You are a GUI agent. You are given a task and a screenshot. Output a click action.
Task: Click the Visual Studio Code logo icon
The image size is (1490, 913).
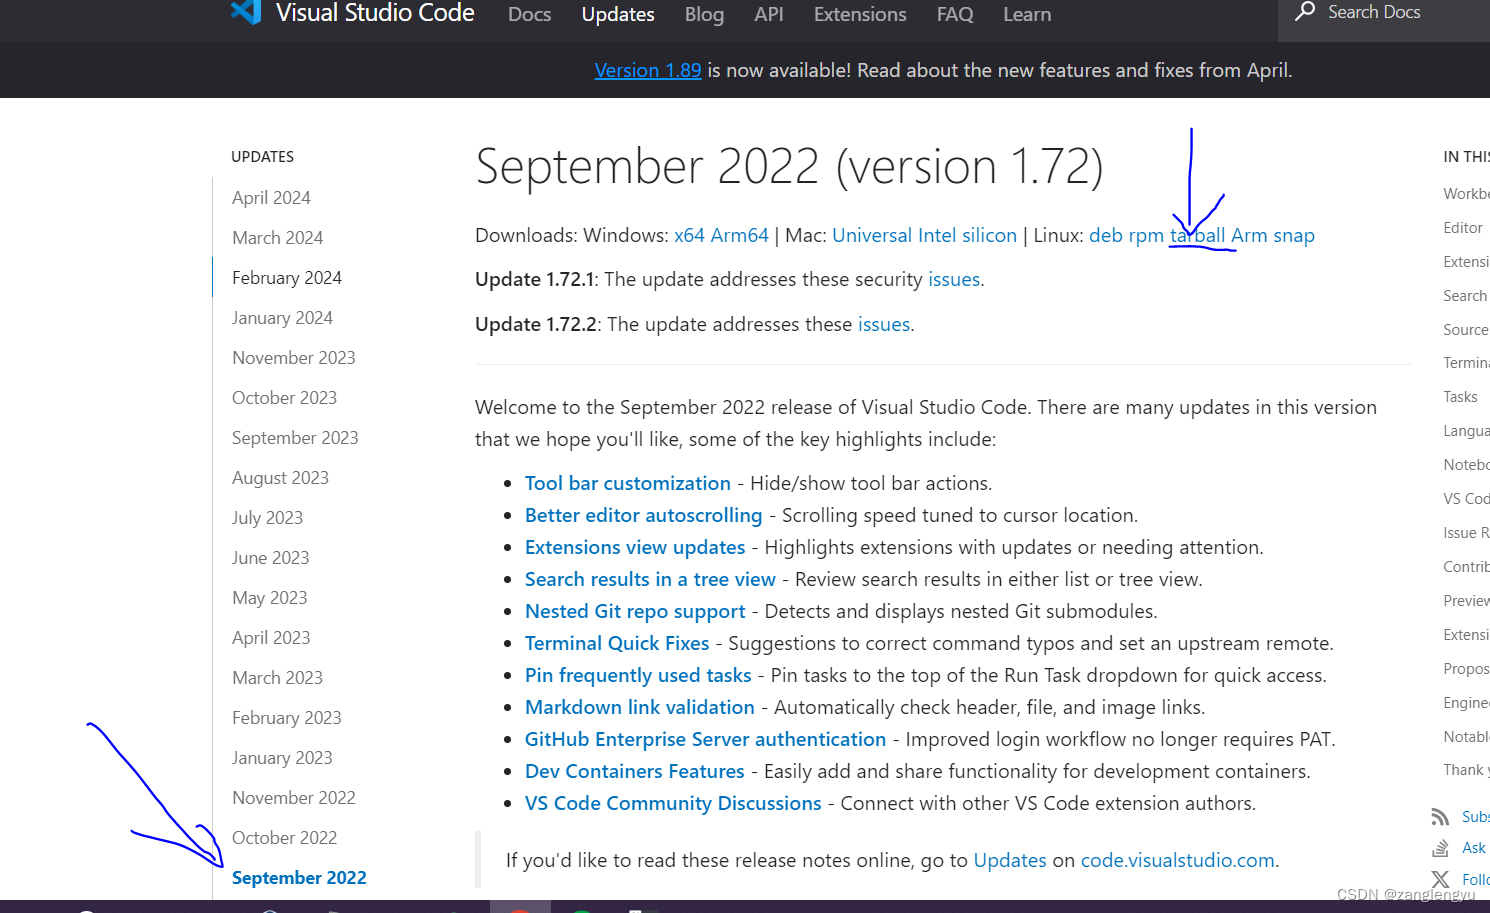[246, 11]
